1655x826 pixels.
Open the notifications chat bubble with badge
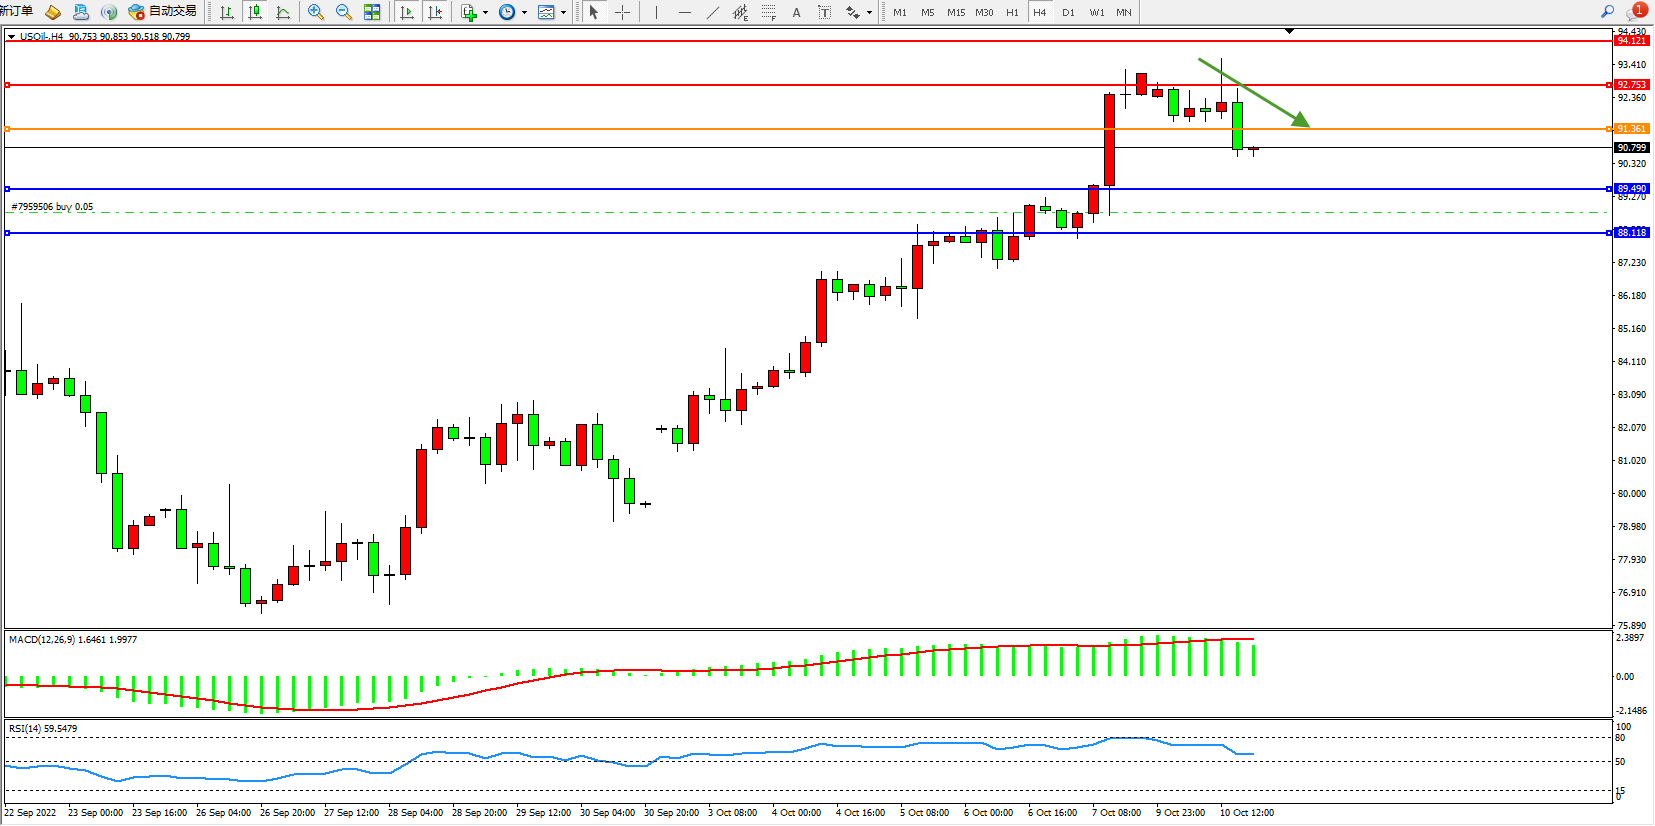pos(1636,12)
